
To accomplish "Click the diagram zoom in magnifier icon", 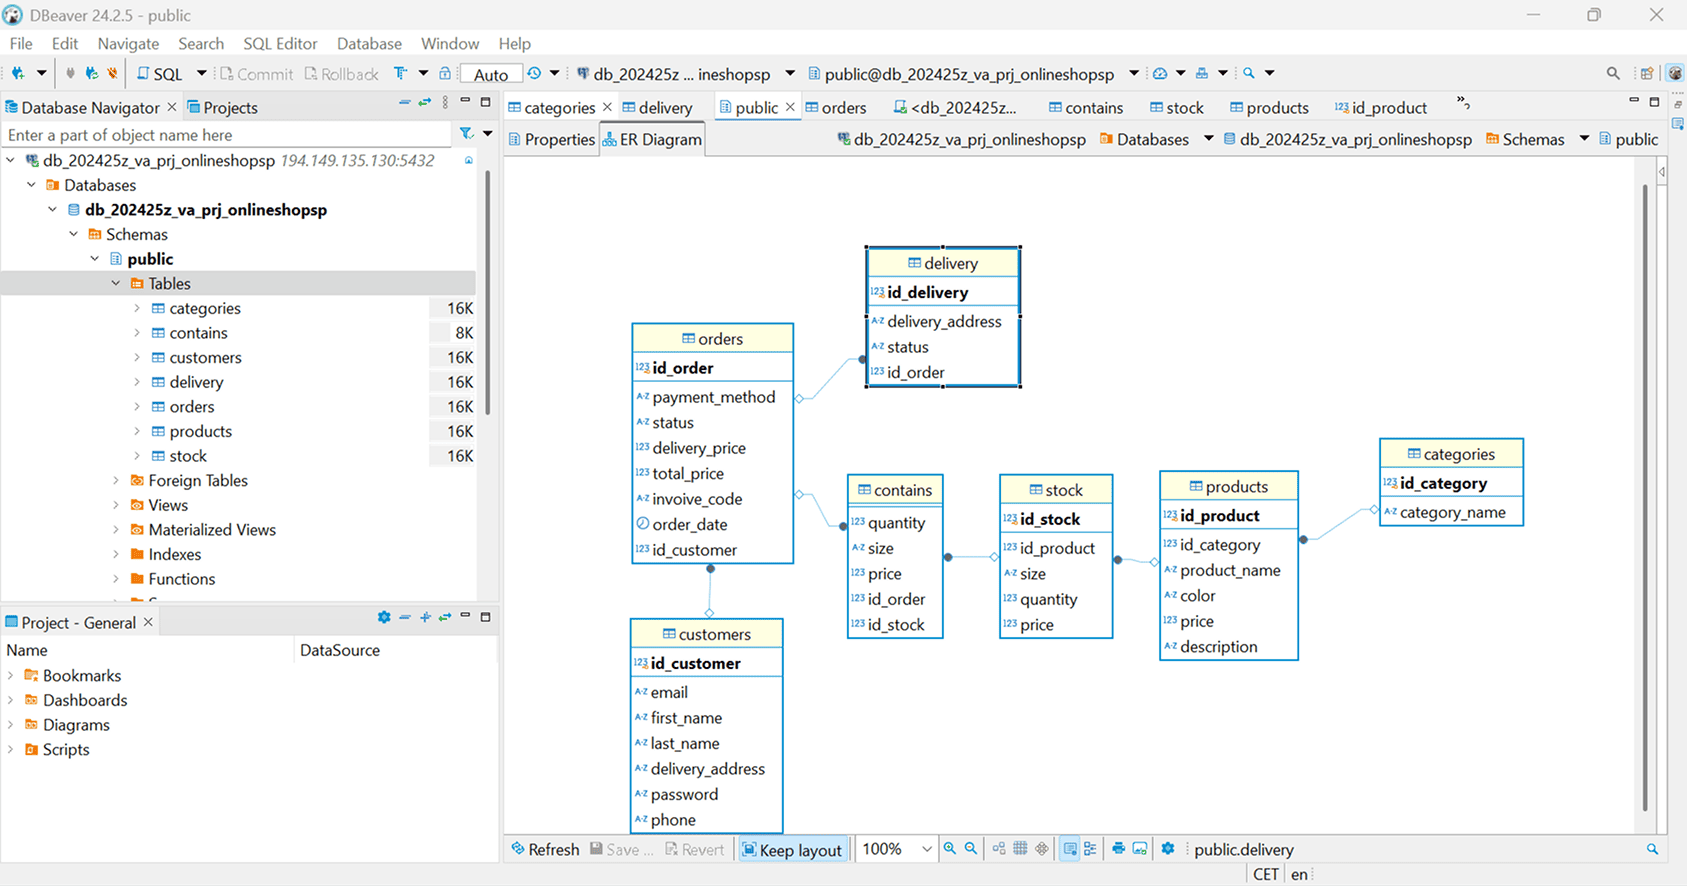I will (949, 849).
